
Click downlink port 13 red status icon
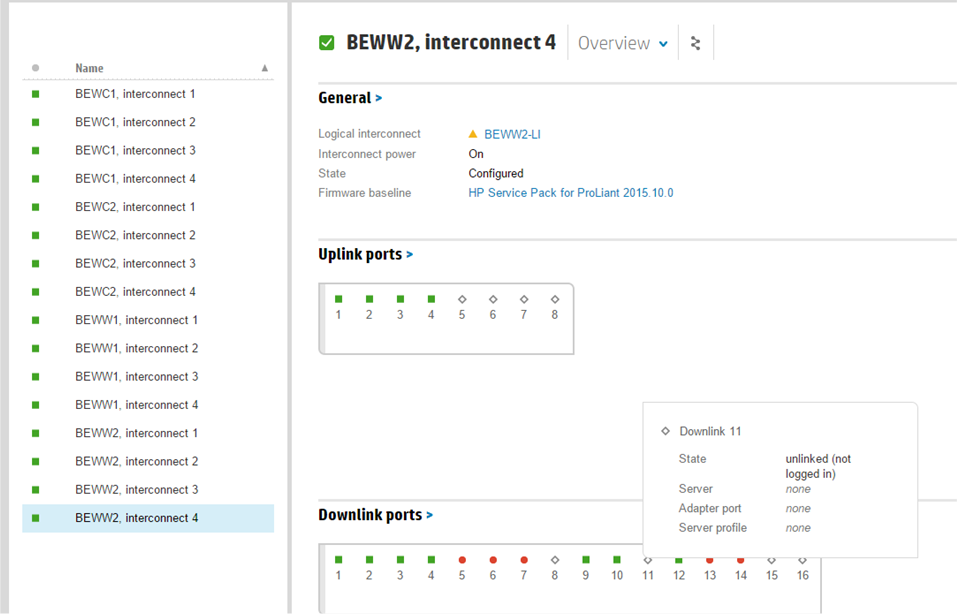(710, 560)
